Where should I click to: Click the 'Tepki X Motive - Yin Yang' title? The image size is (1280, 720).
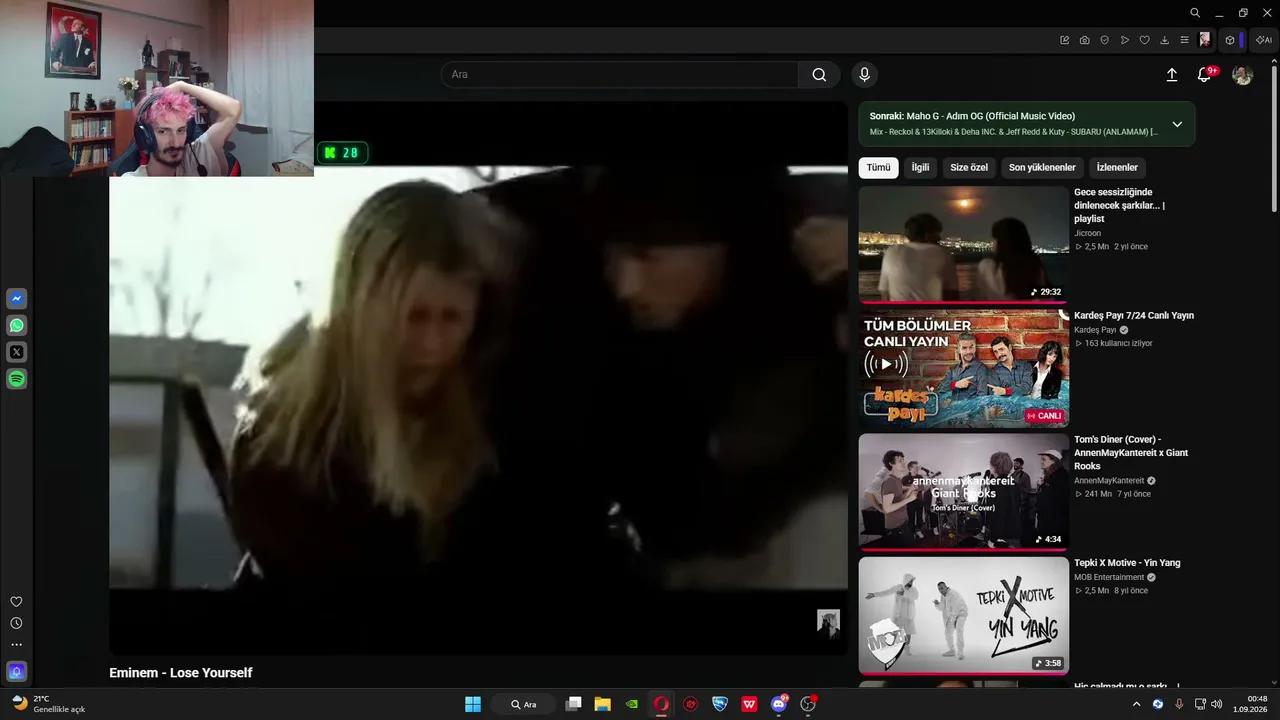(x=1127, y=563)
